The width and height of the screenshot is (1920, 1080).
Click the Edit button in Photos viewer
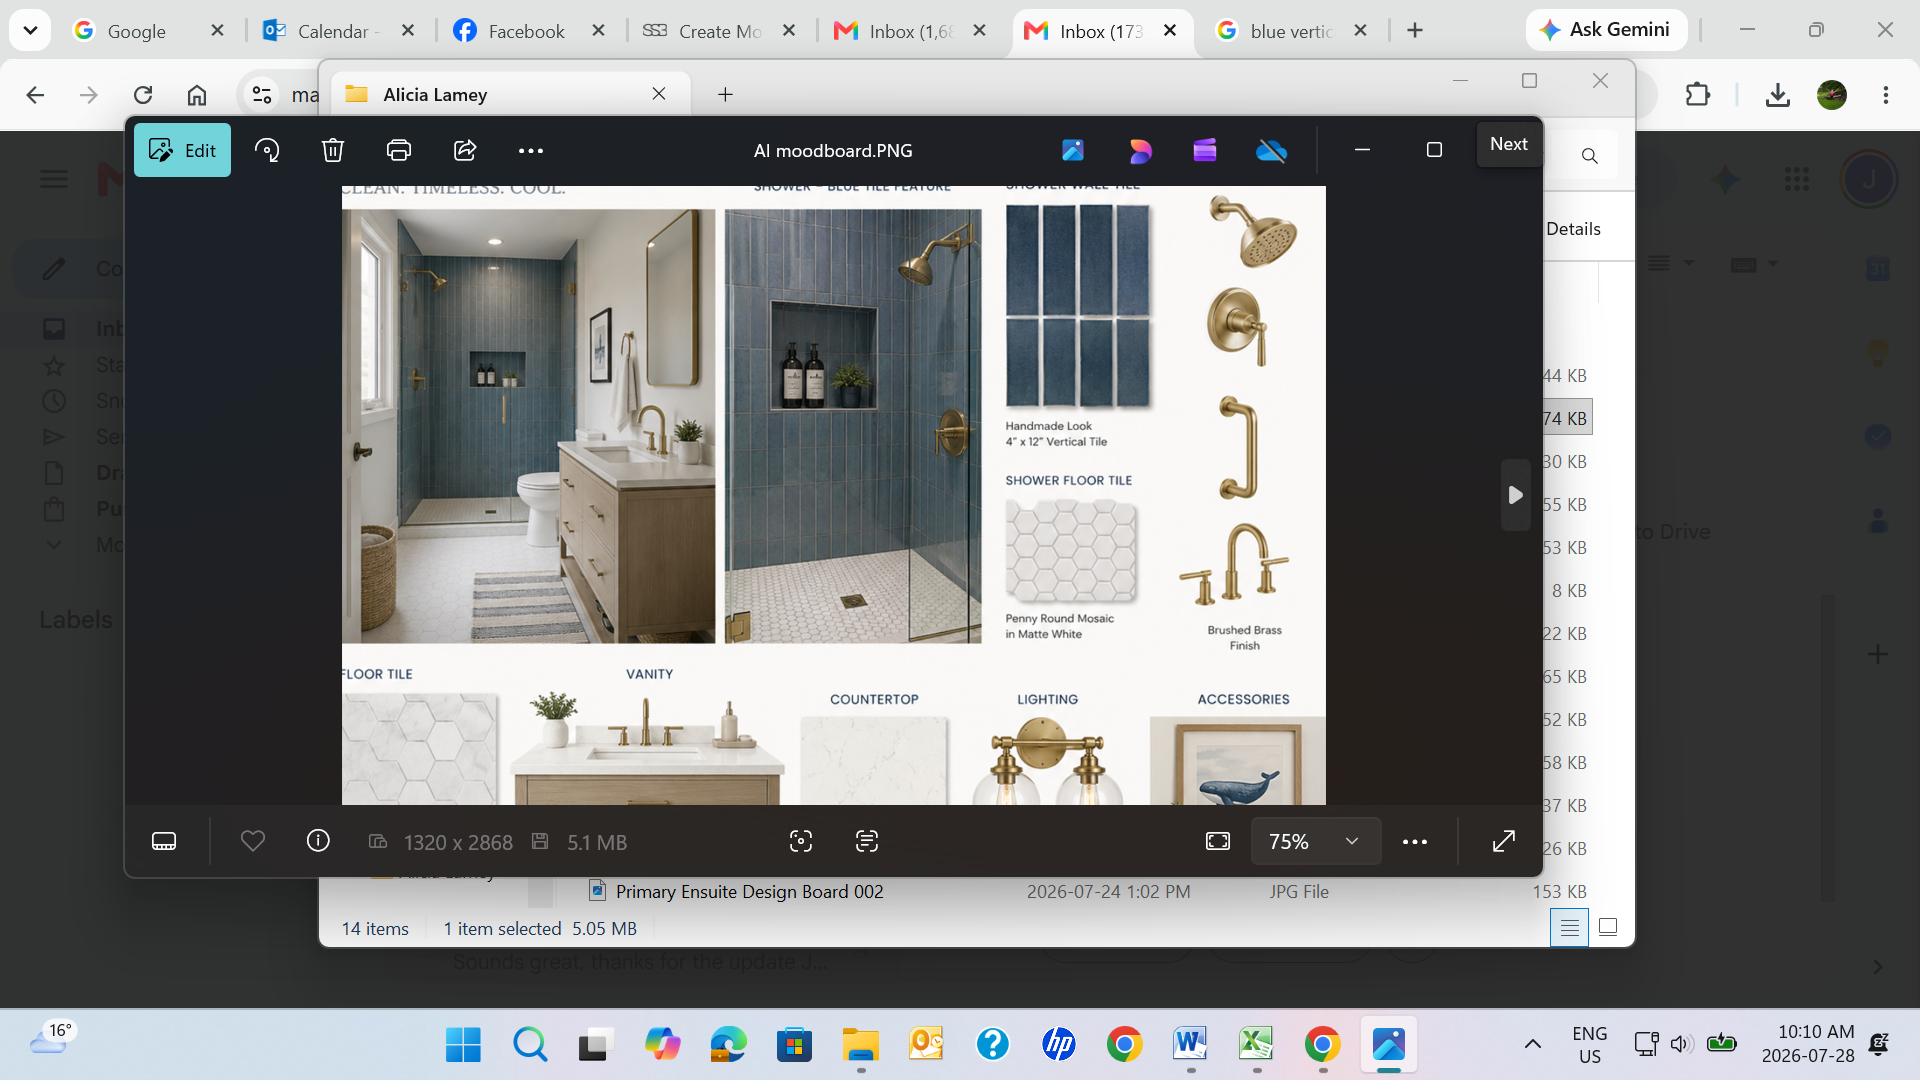pyautogui.click(x=182, y=150)
